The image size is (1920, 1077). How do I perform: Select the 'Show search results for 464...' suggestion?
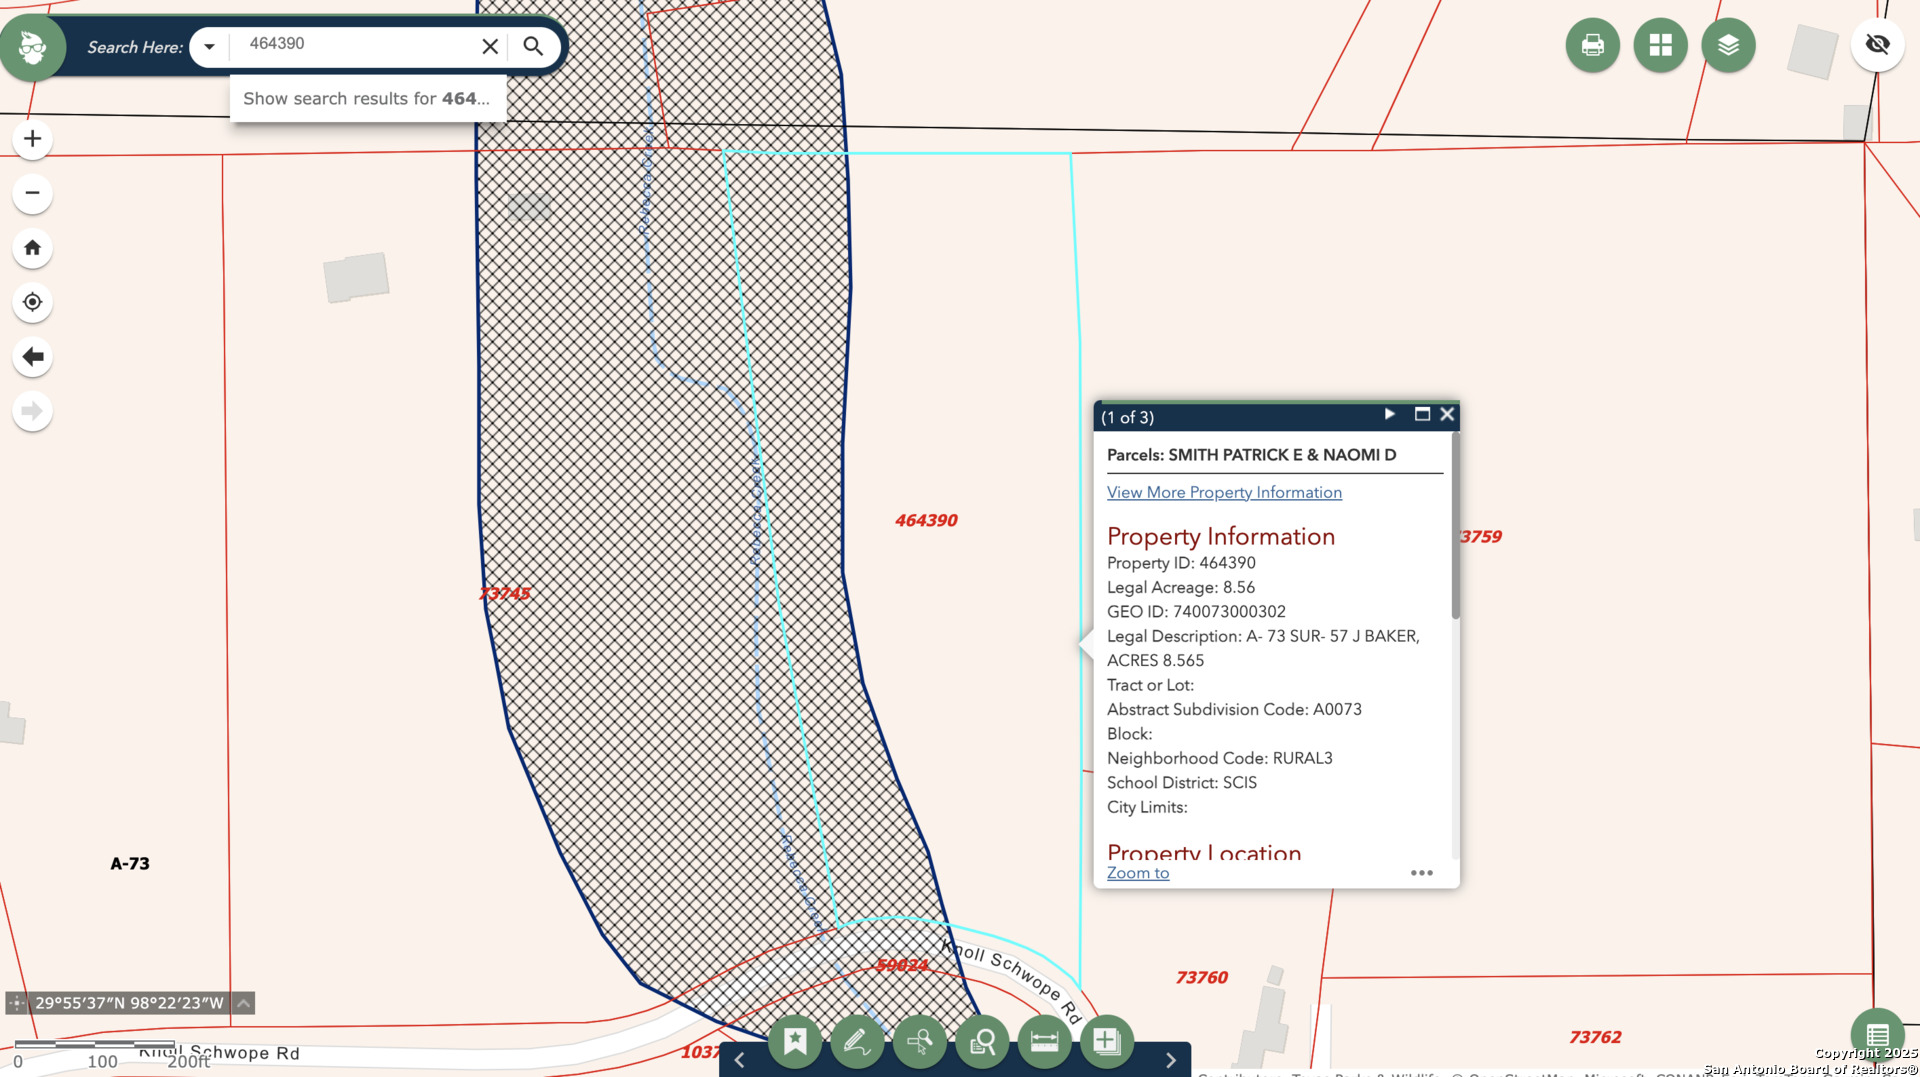point(367,99)
